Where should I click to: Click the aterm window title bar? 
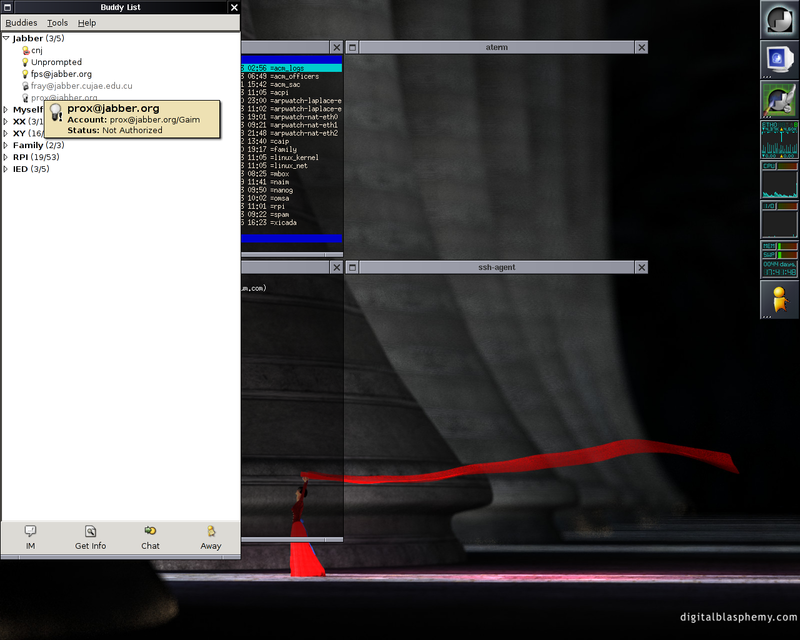click(496, 47)
